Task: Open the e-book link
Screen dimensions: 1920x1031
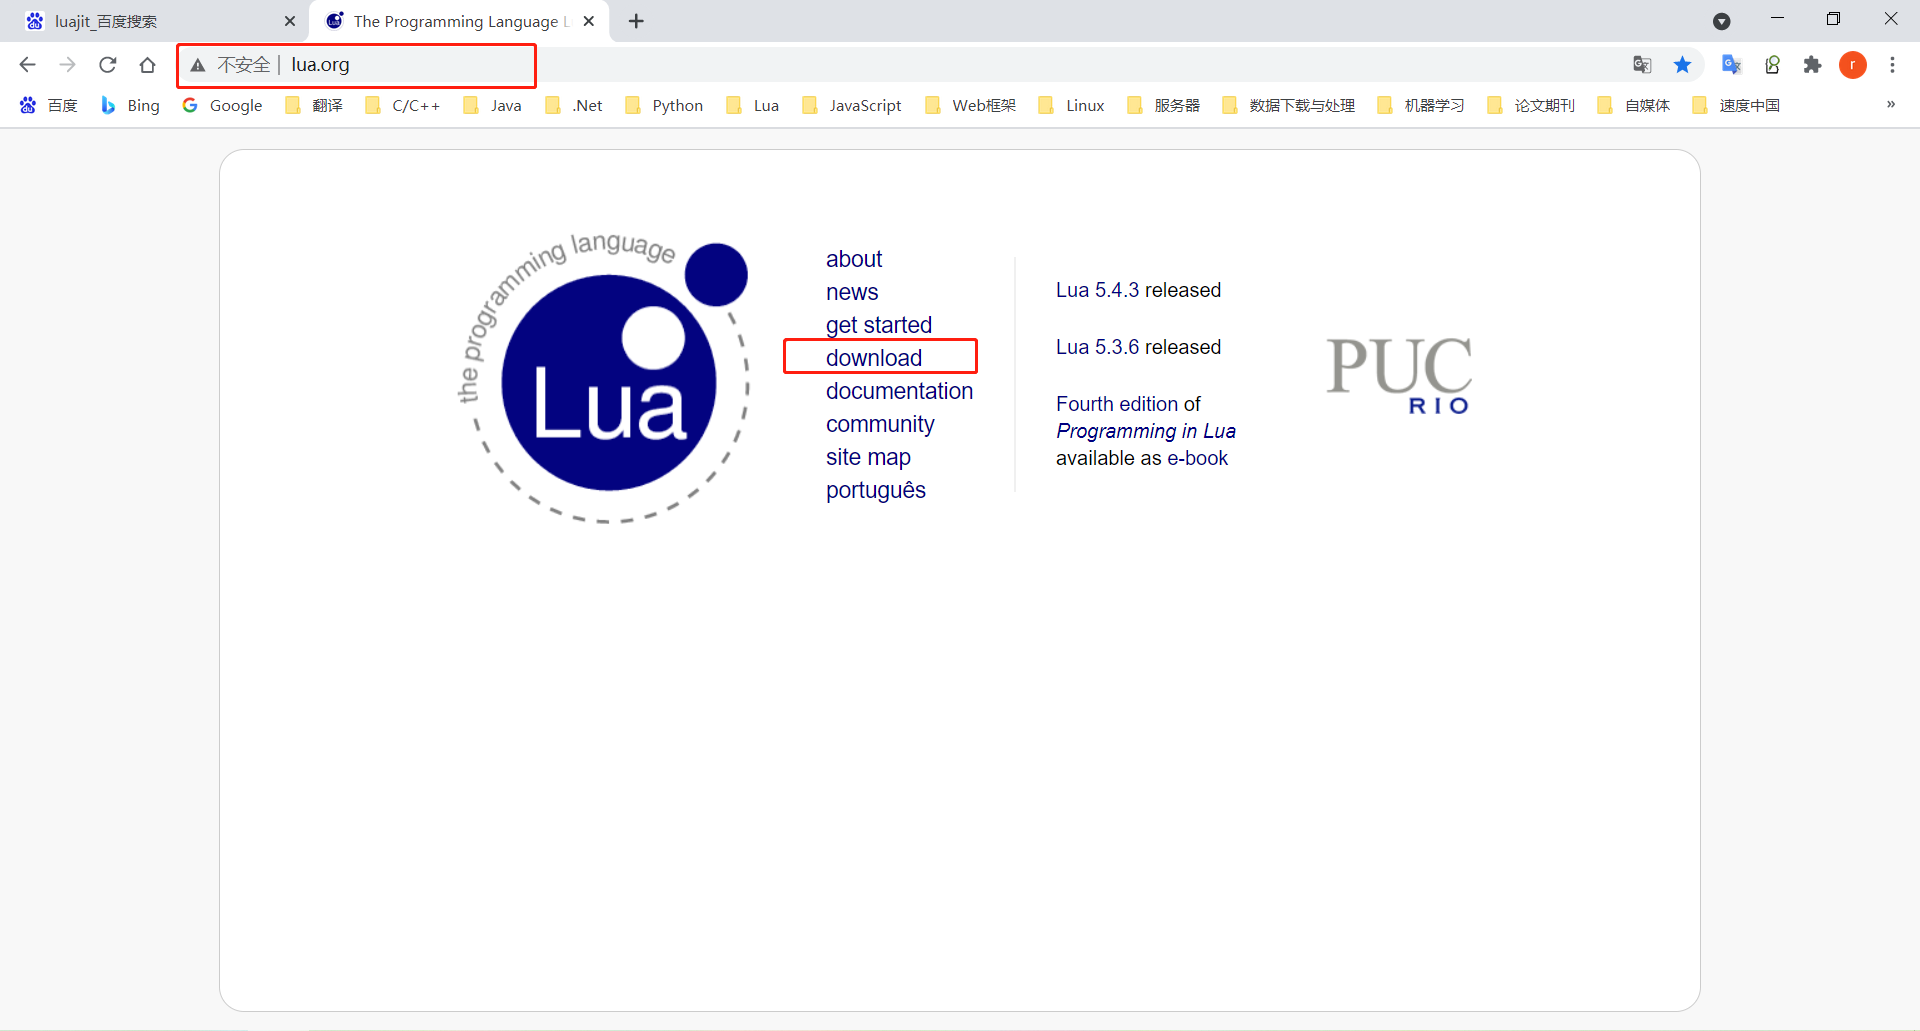Action: pos(1197,458)
